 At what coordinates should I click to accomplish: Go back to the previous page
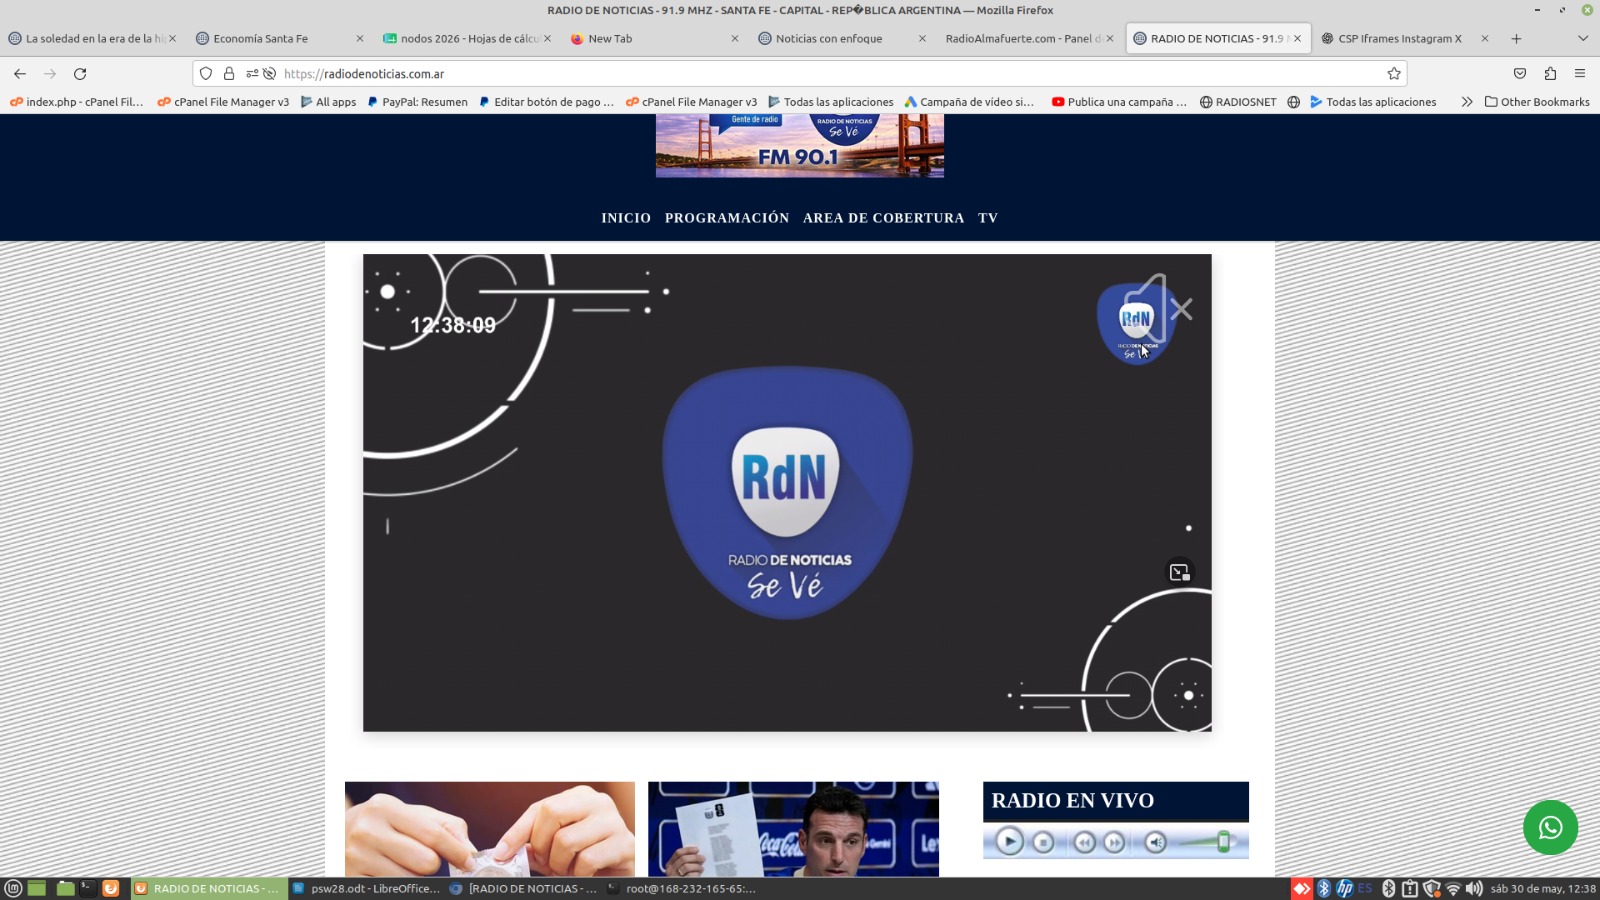(x=20, y=74)
